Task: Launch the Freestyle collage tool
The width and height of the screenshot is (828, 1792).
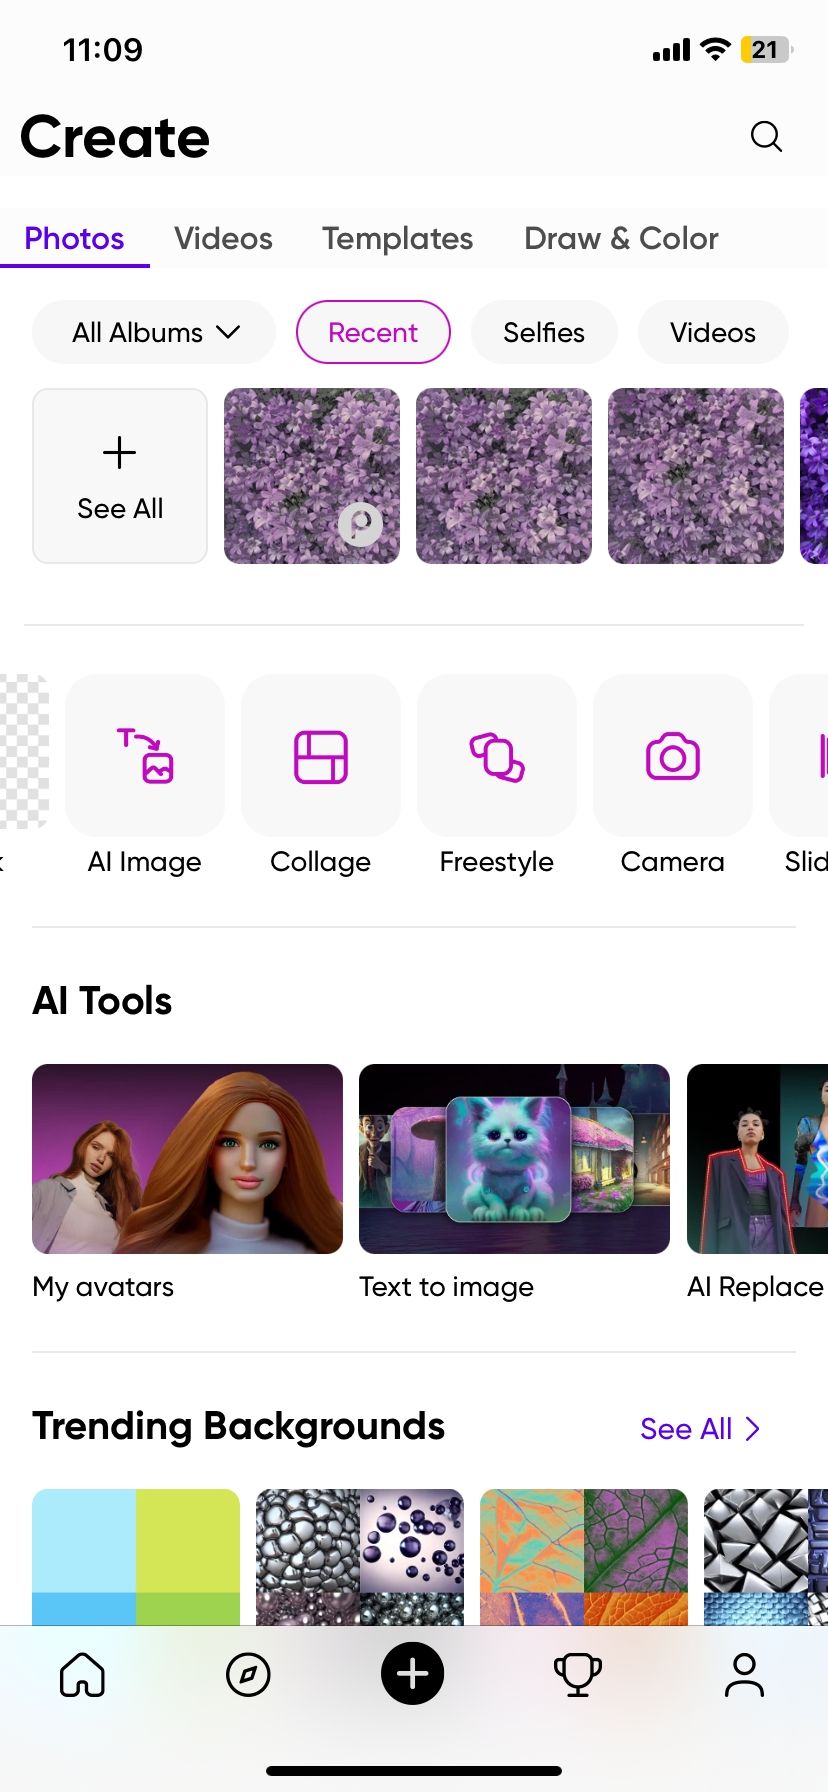Action: (x=497, y=755)
